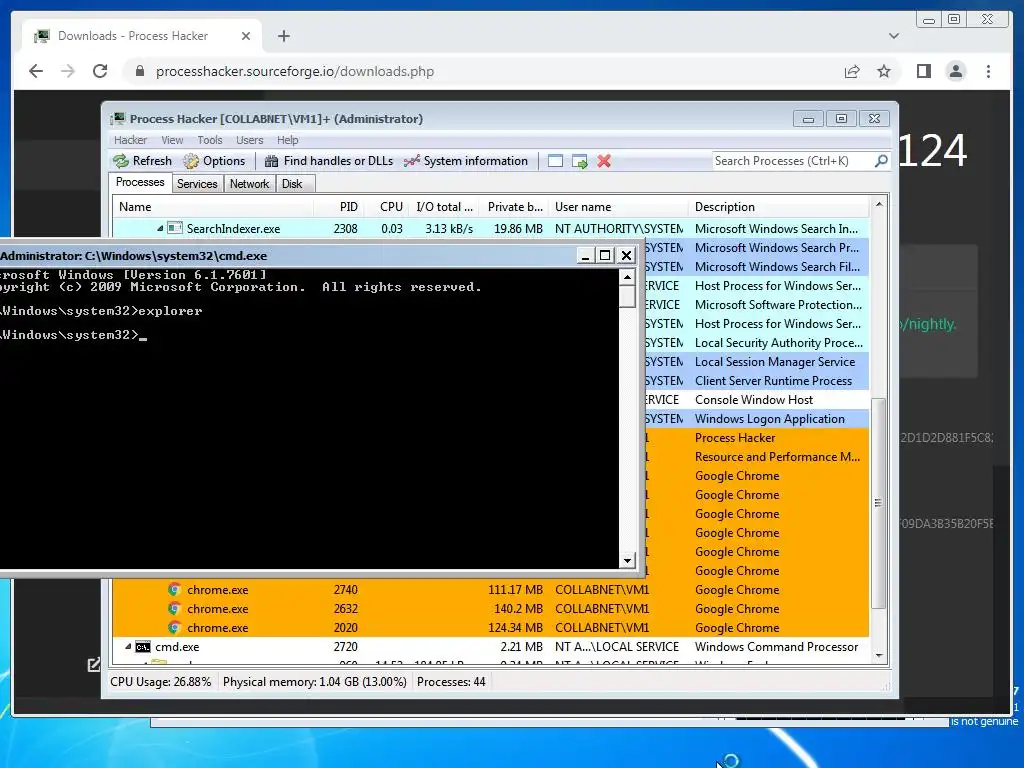1024x768 pixels.
Task: Click Find handles or DLLs
Action: (x=328, y=161)
